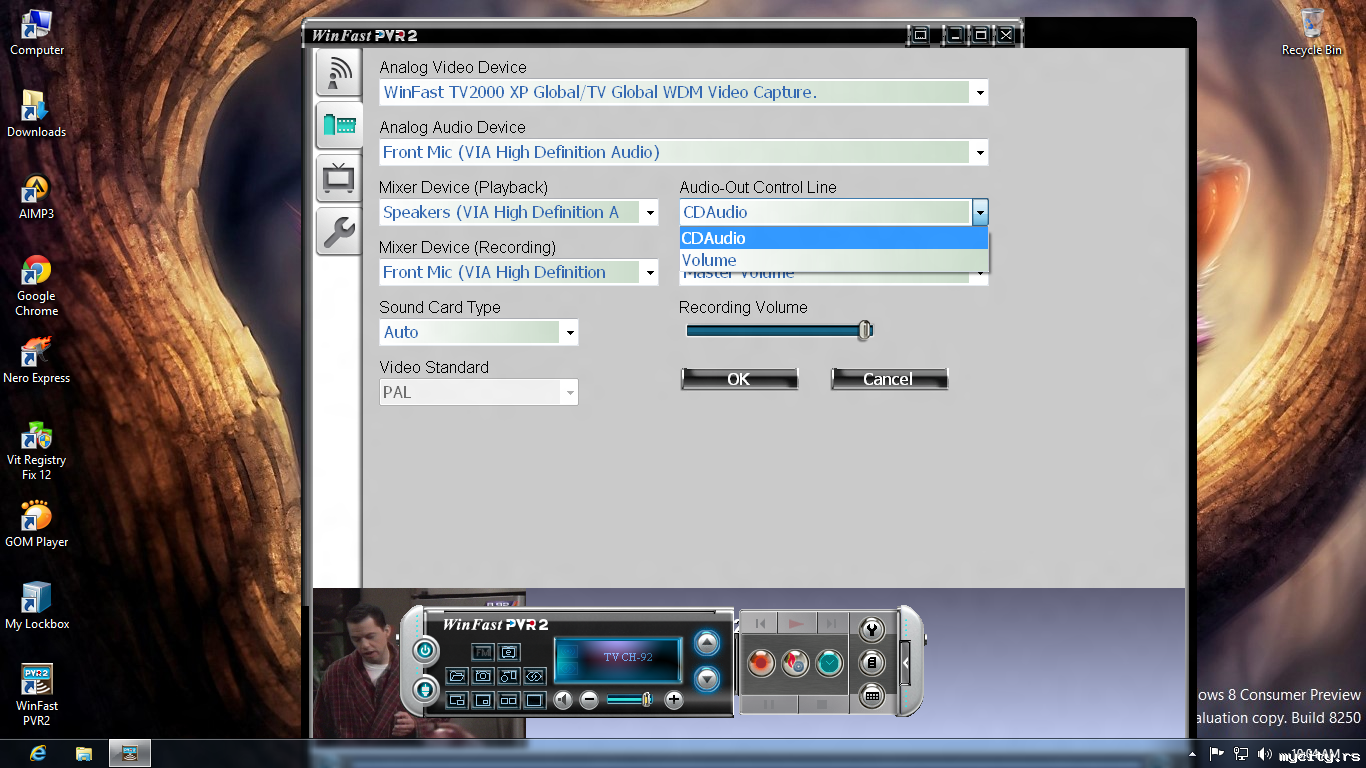Open the Vit Registry Fix 12 shortcut
Screen dimensions: 1366x768
[x=36, y=451]
